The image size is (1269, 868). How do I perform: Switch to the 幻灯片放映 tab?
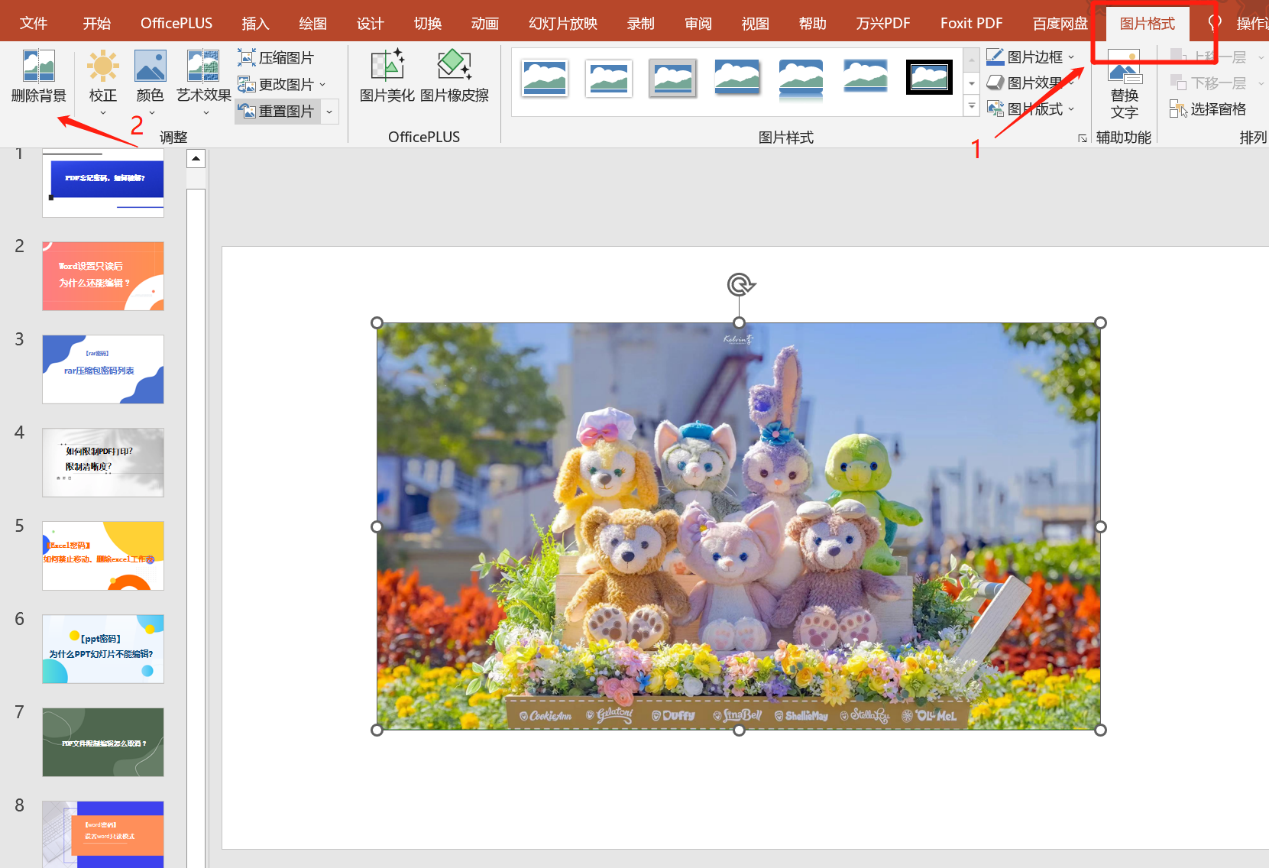[x=563, y=24]
